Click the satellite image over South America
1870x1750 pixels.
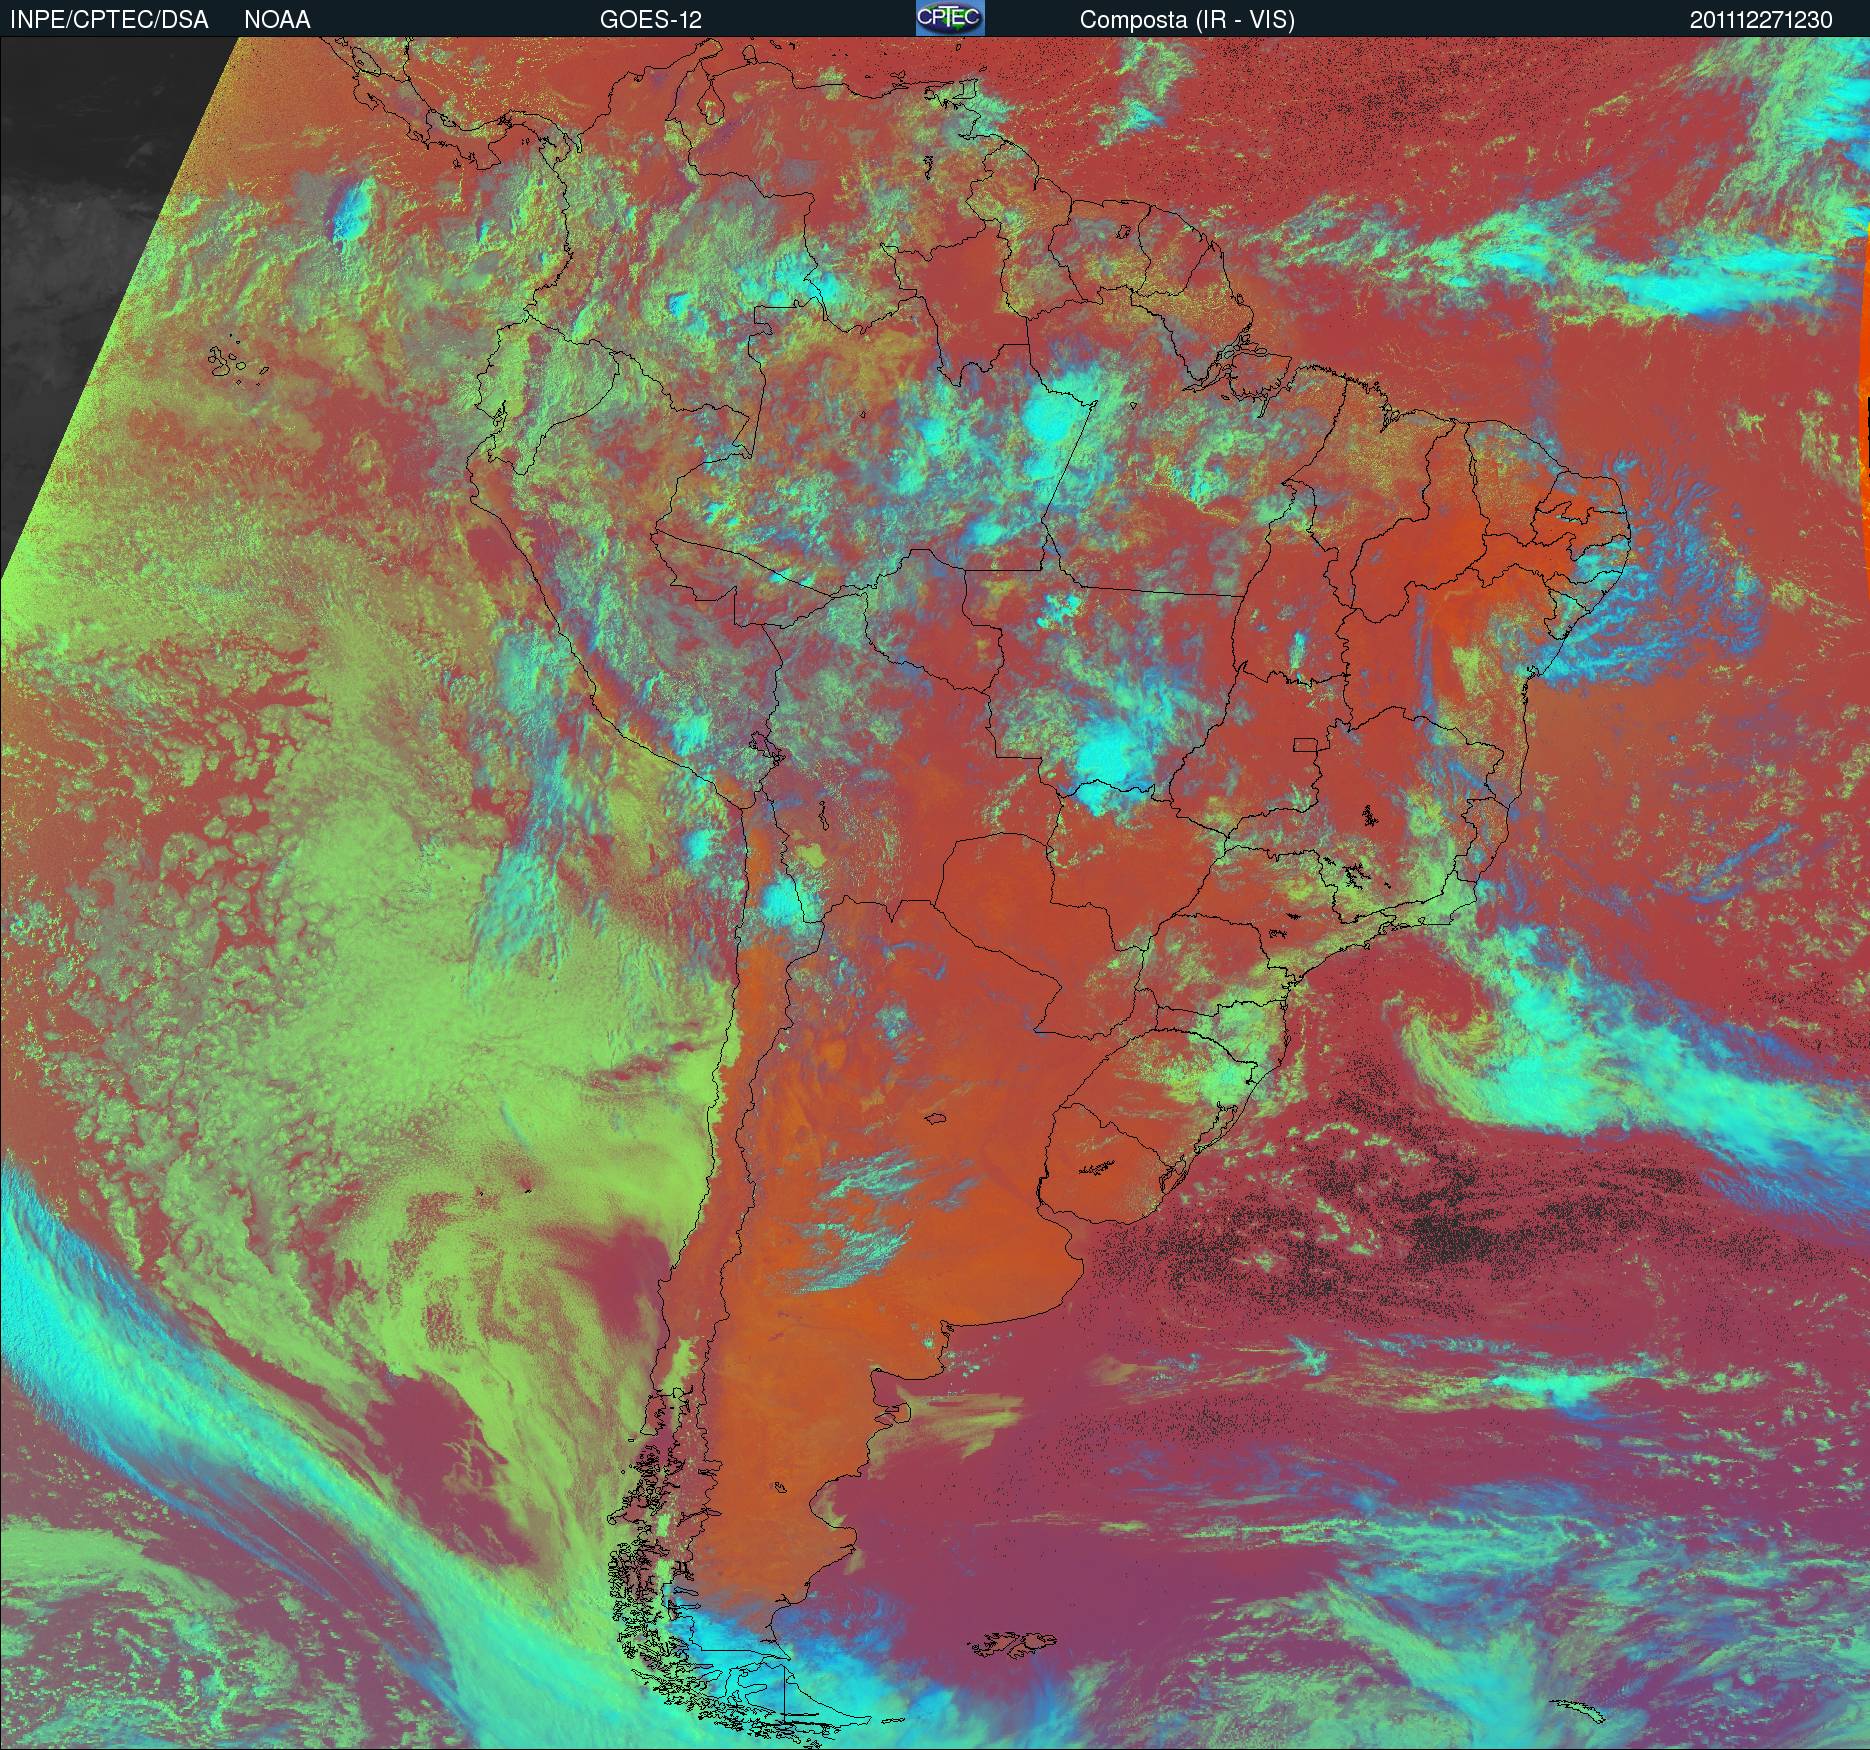pyautogui.click(x=935, y=893)
